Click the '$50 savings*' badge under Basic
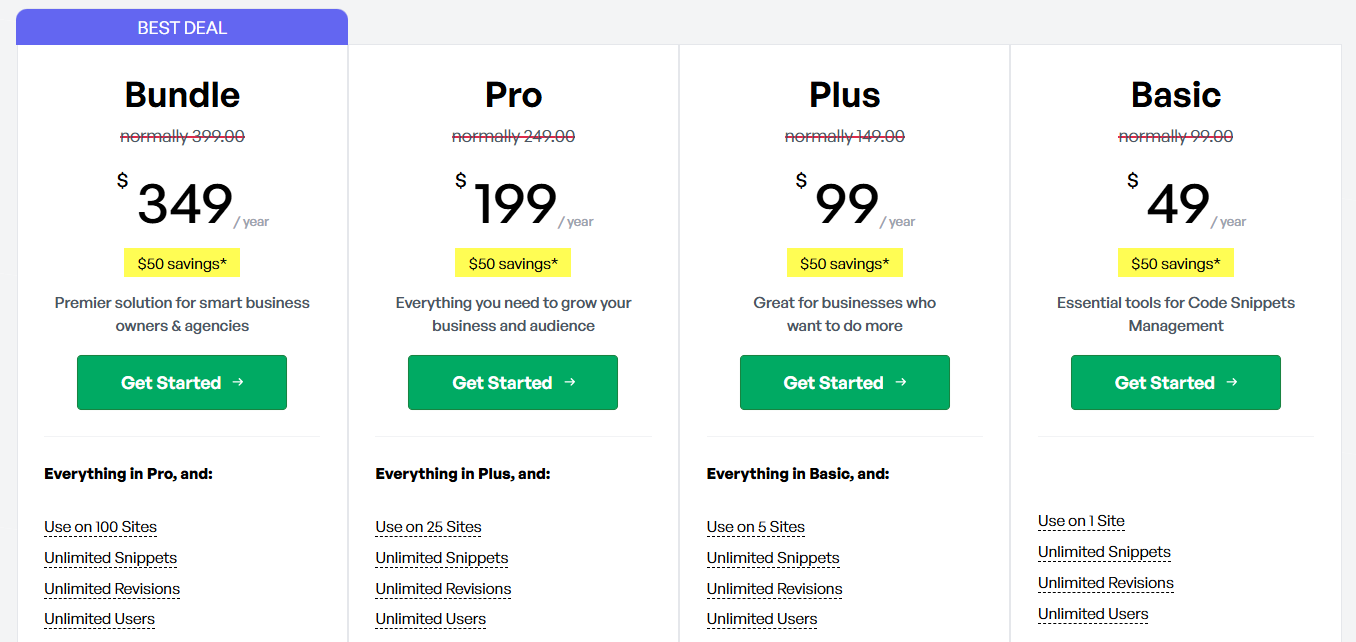Screen dimensions: 1356x642 pos(1175,264)
